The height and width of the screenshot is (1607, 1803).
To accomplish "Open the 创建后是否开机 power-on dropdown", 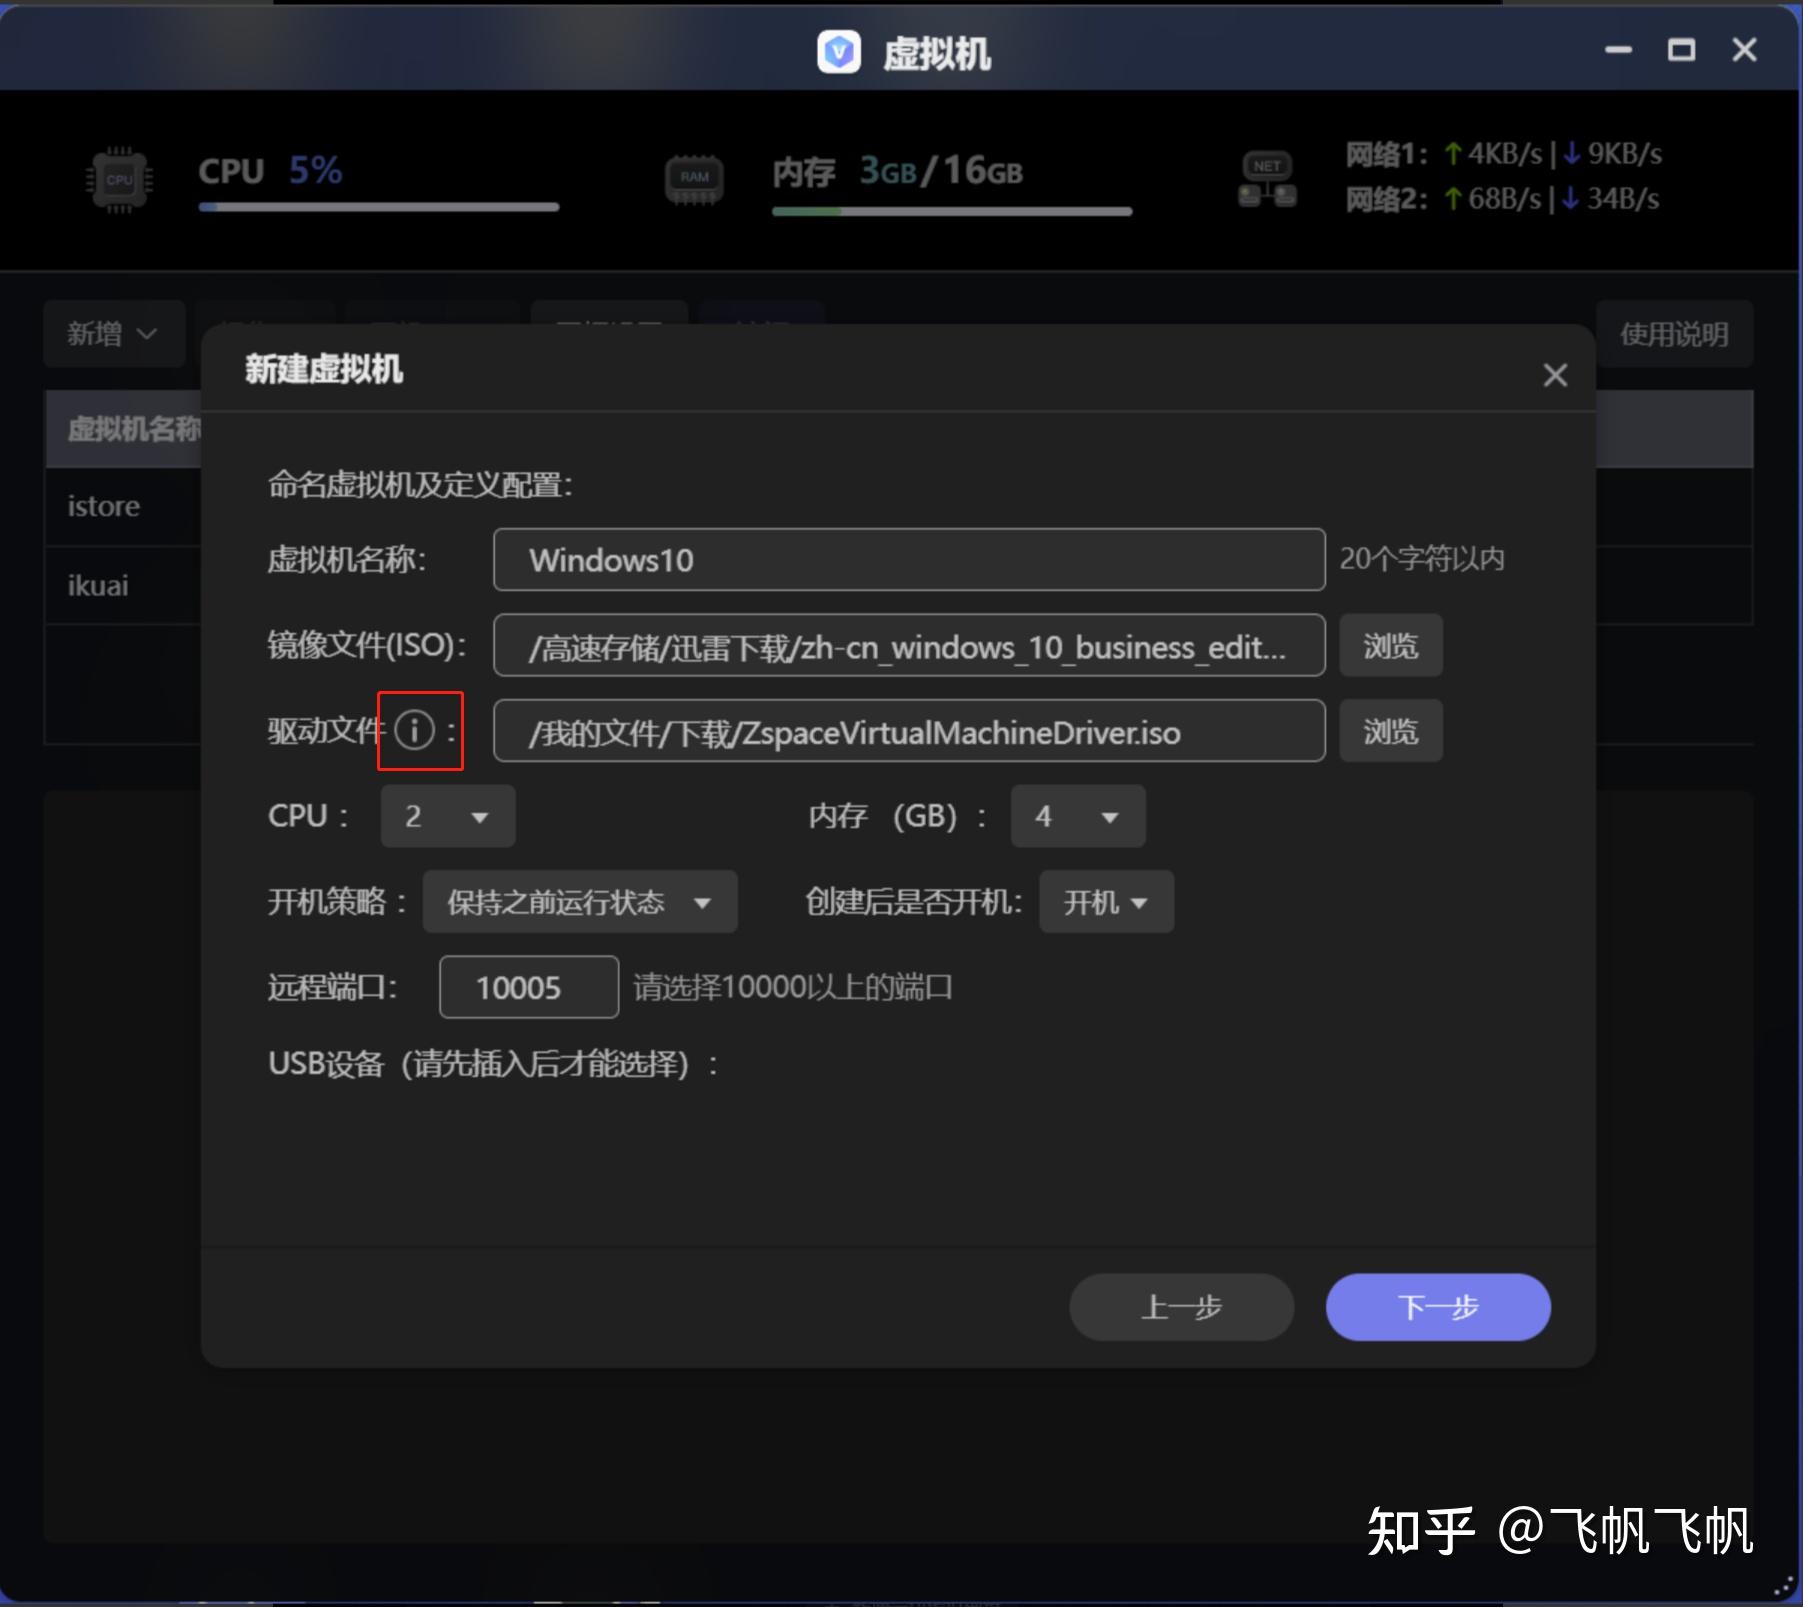I will click(x=1105, y=901).
